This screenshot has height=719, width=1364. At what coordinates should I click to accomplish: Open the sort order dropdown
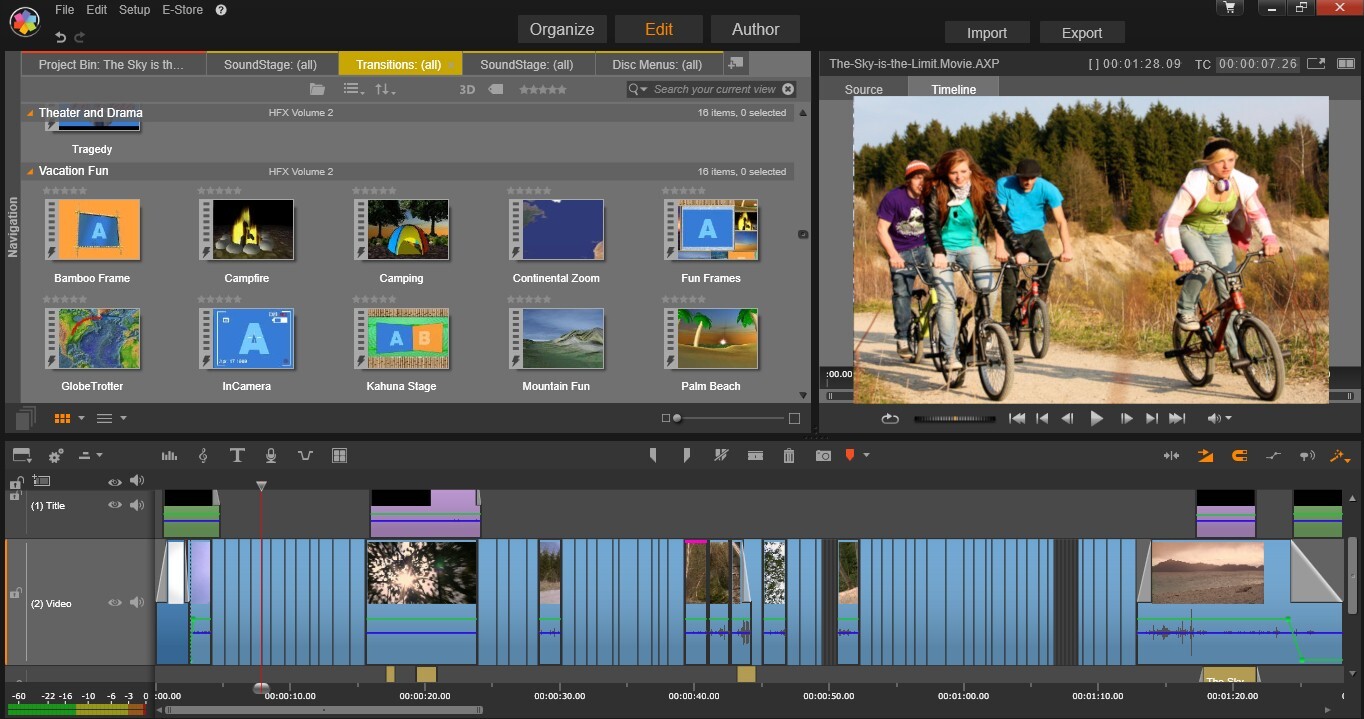click(x=385, y=89)
